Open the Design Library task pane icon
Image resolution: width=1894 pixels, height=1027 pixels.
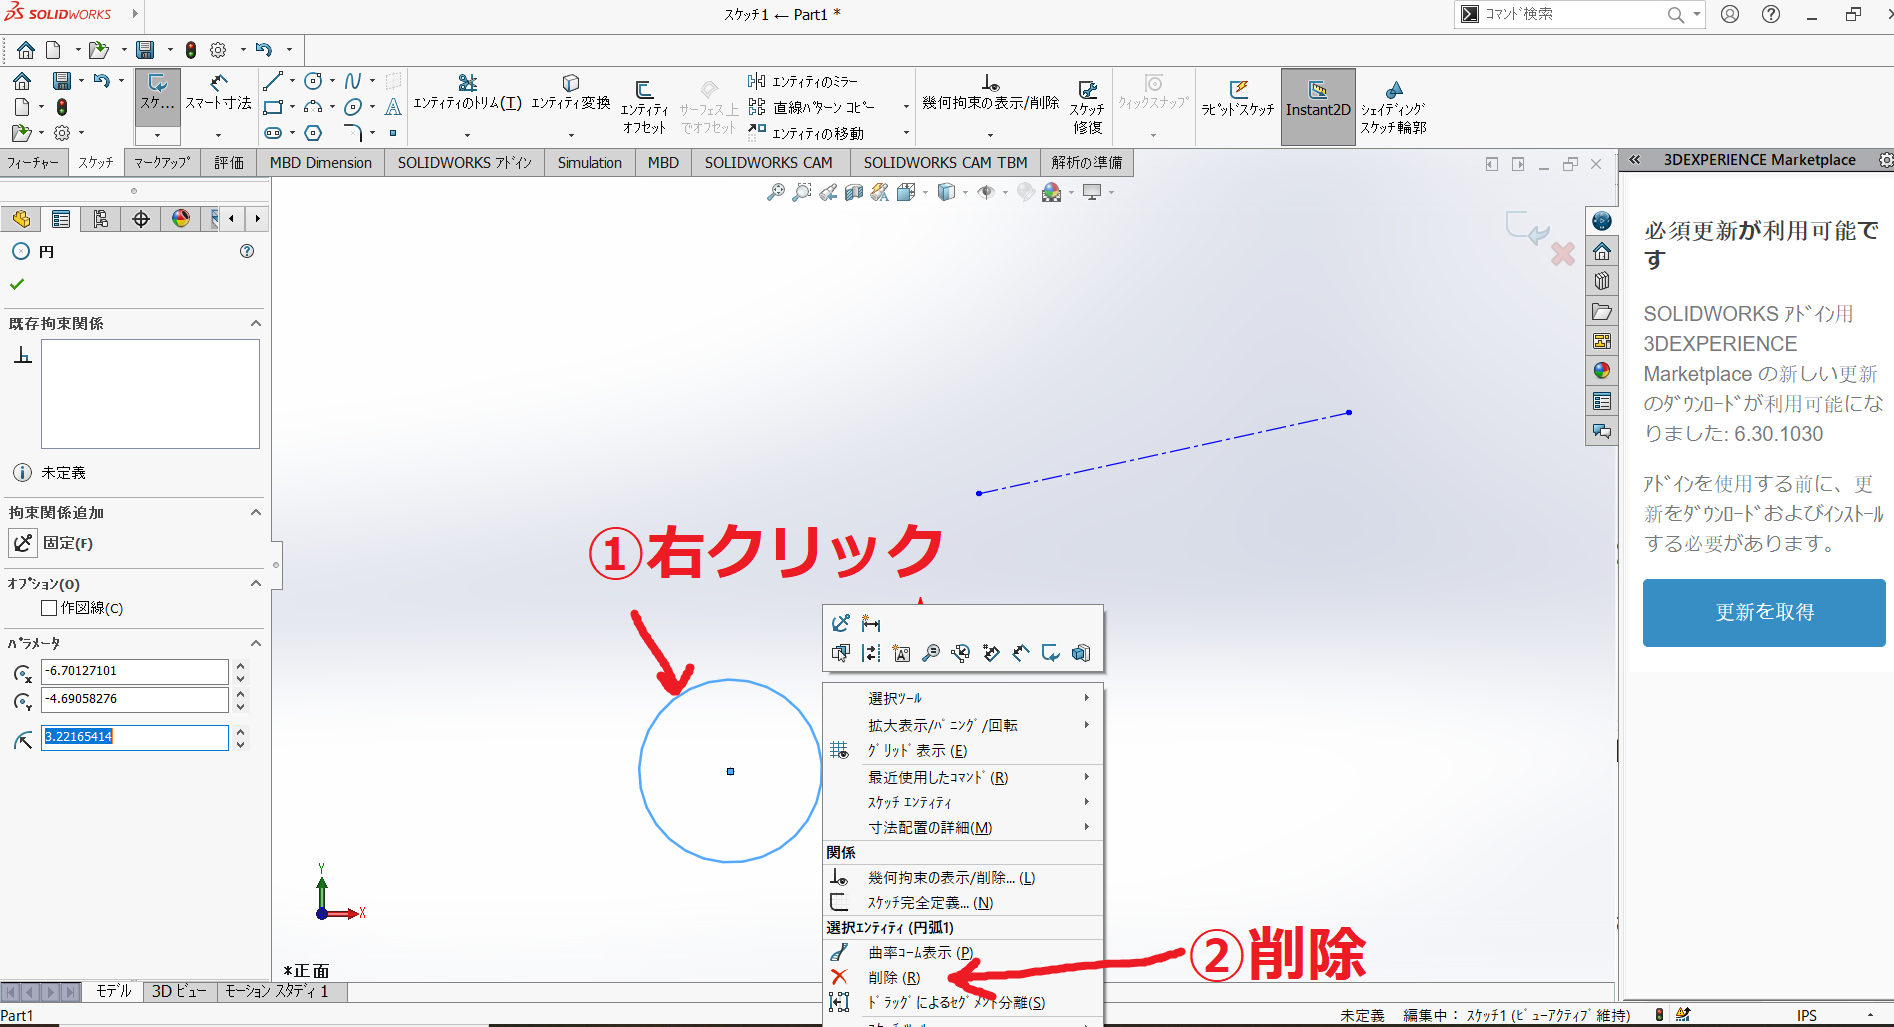[x=1602, y=281]
